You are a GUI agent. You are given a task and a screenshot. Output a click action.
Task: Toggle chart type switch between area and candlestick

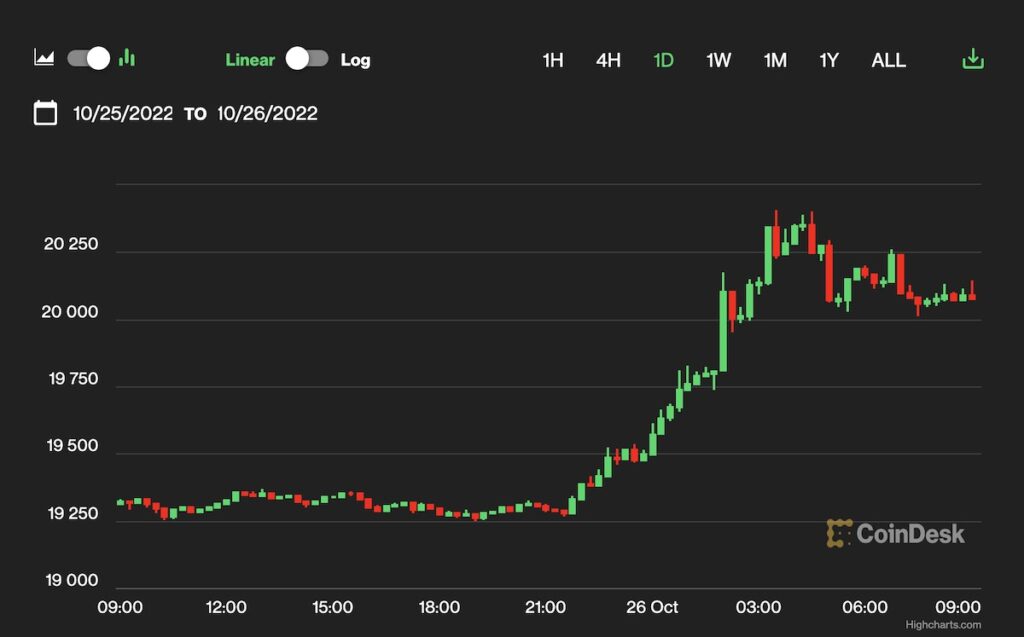[x=89, y=58]
